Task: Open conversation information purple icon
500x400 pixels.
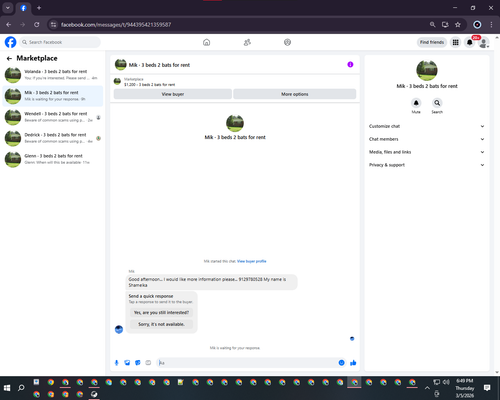Action: (x=350, y=64)
